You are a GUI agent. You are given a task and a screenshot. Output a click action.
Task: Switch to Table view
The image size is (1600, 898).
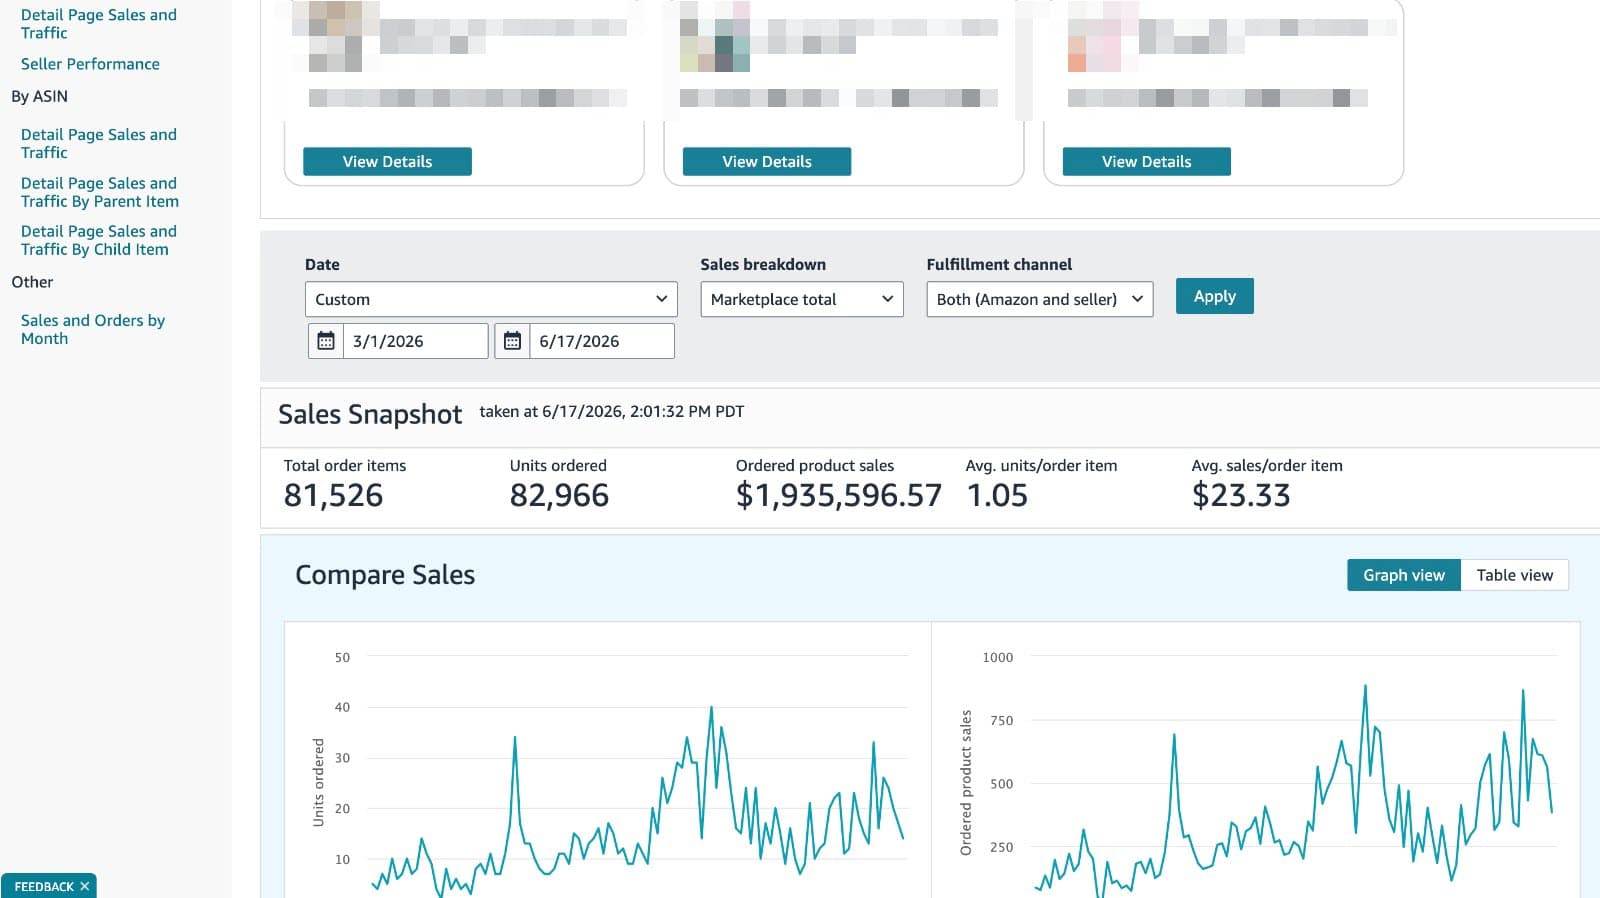coord(1514,575)
